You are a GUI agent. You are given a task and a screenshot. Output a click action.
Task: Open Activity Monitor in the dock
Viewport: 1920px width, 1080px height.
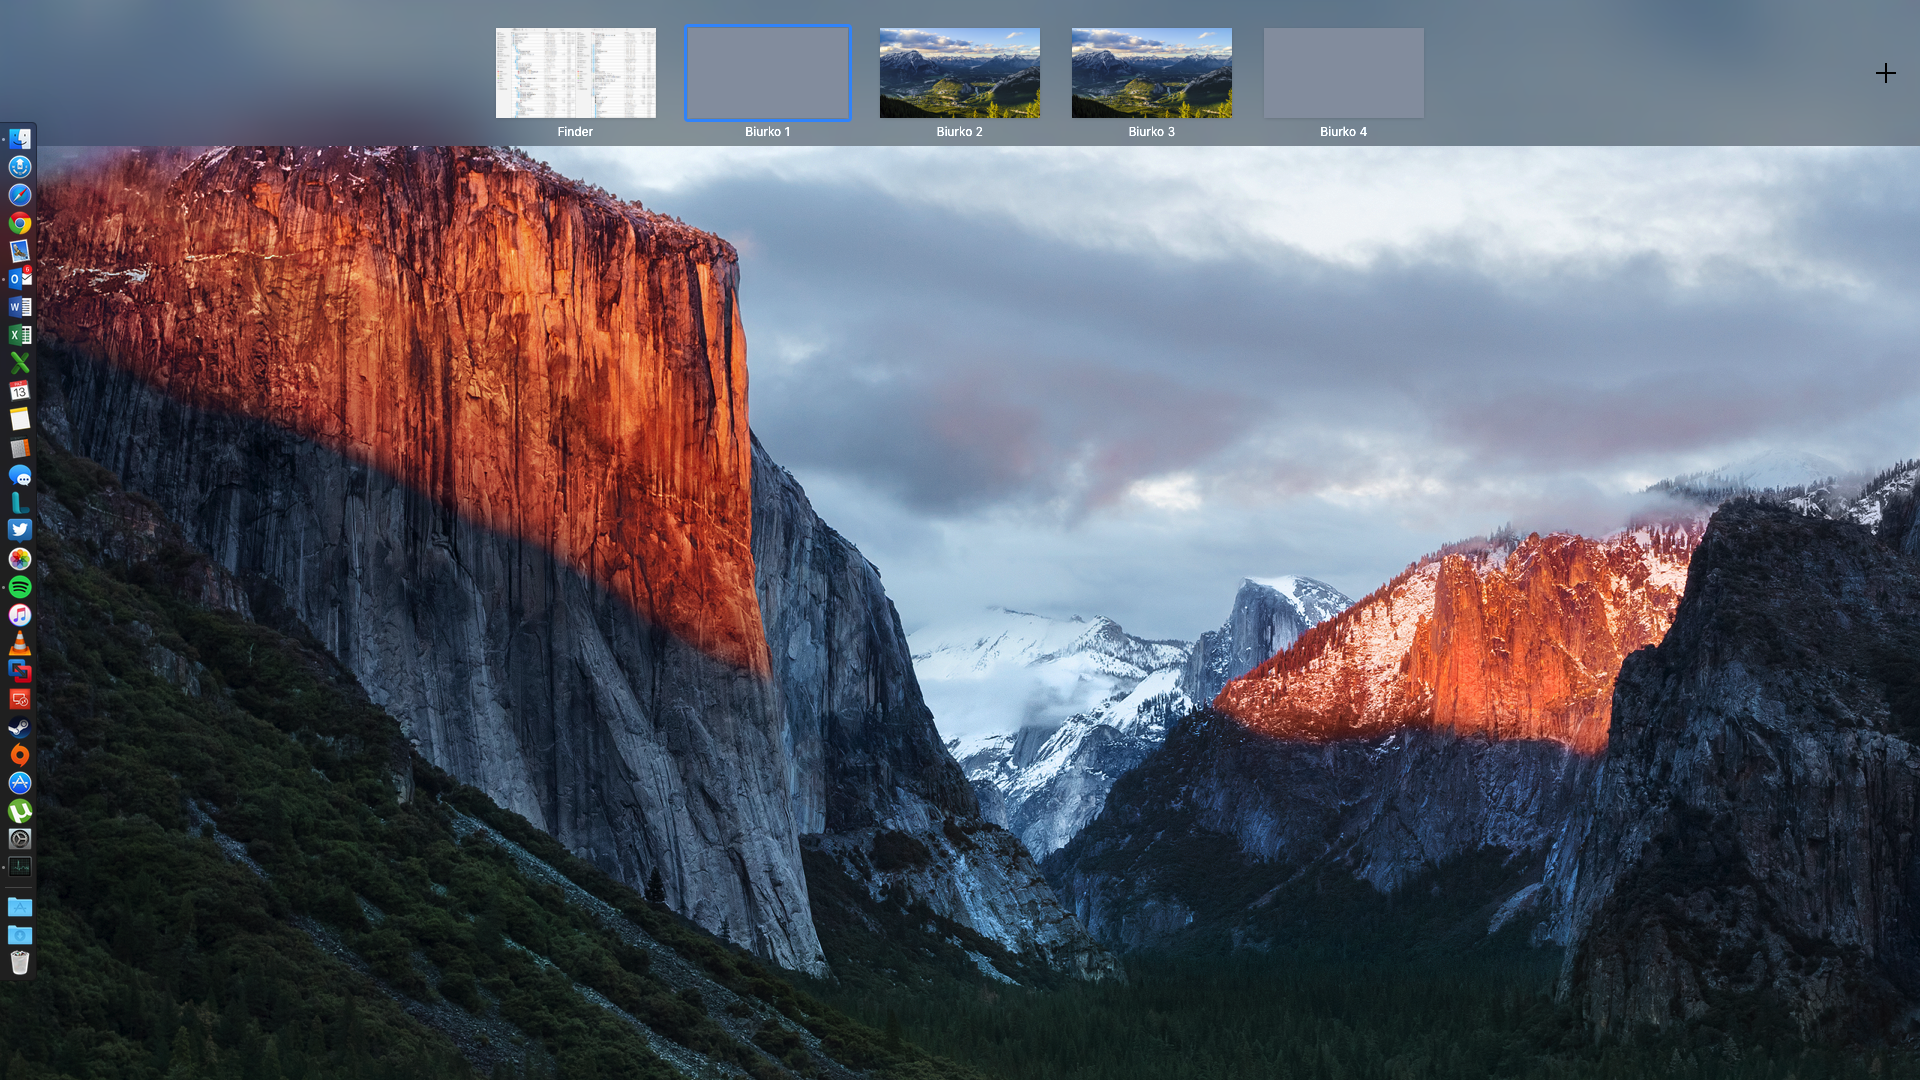20,867
